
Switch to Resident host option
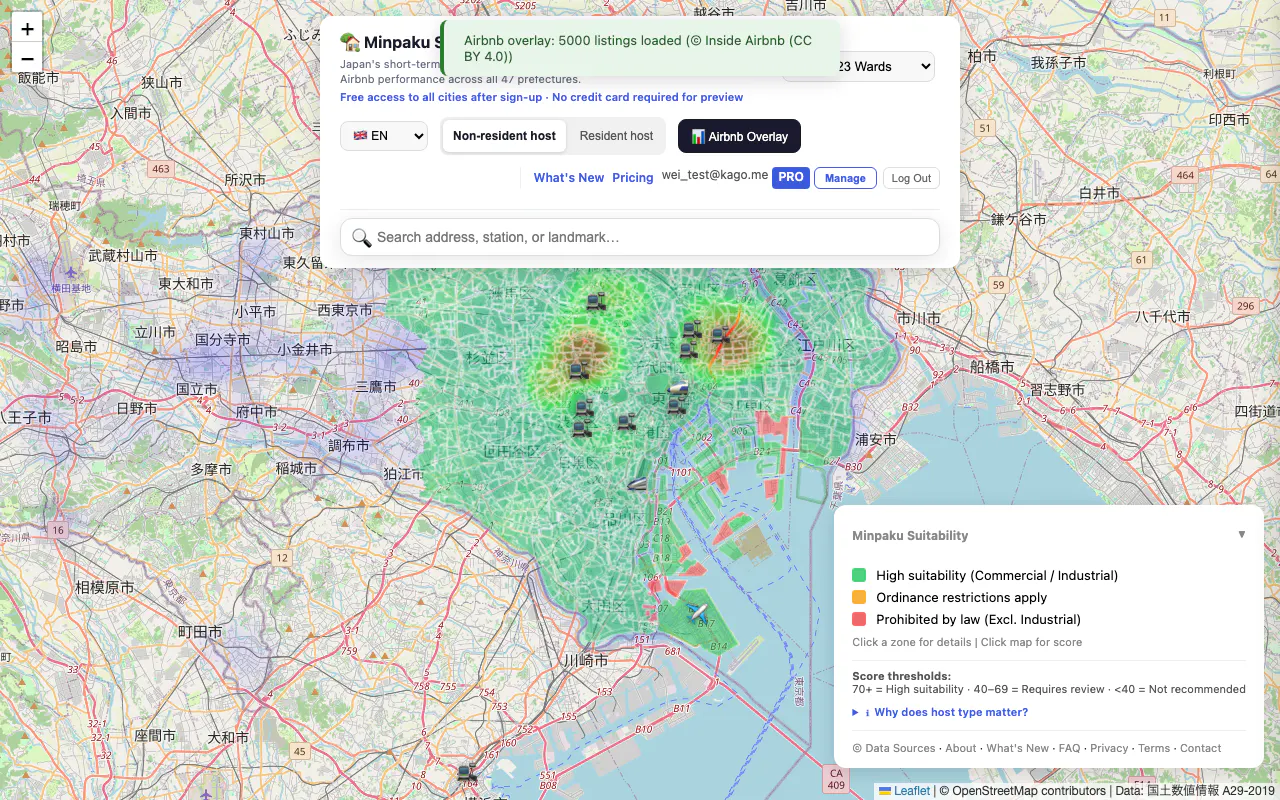(x=616, y=136)
